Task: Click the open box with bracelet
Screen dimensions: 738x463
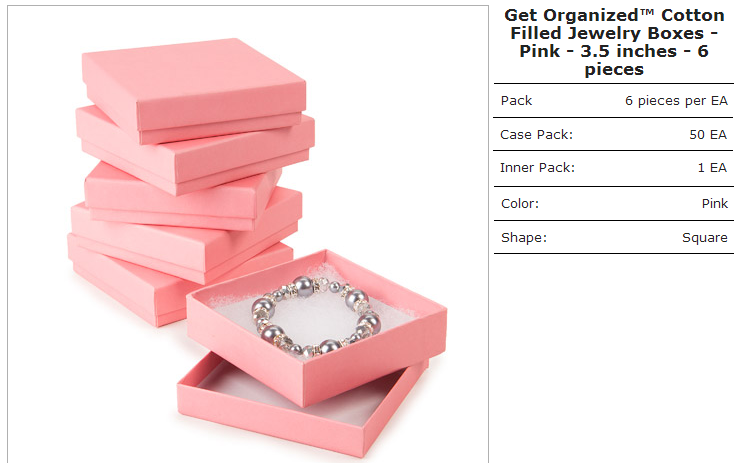Action: coord(317,328)
